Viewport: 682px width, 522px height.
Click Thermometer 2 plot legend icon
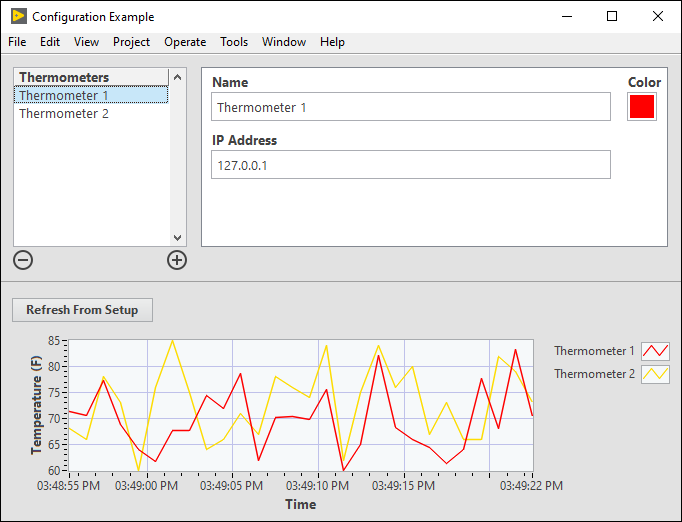pyautogui.click(x=655, y=374)
